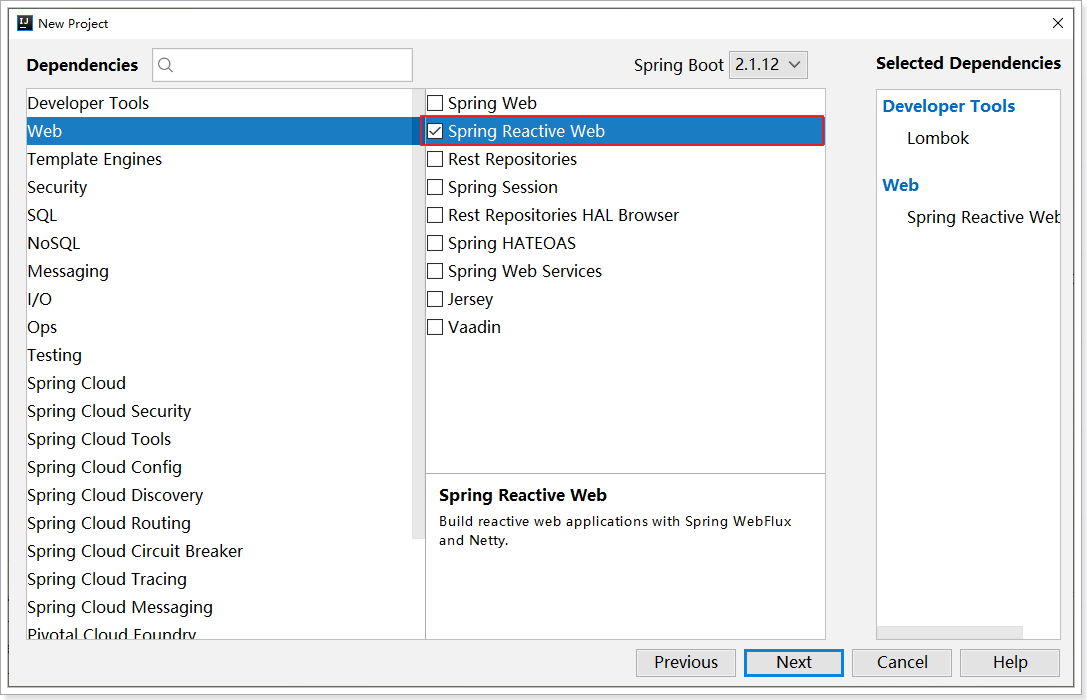This screenshot has width=1087, height=700.
Task: Choose Spring Cloud Tracing category
Action: [x=219, y=579]
